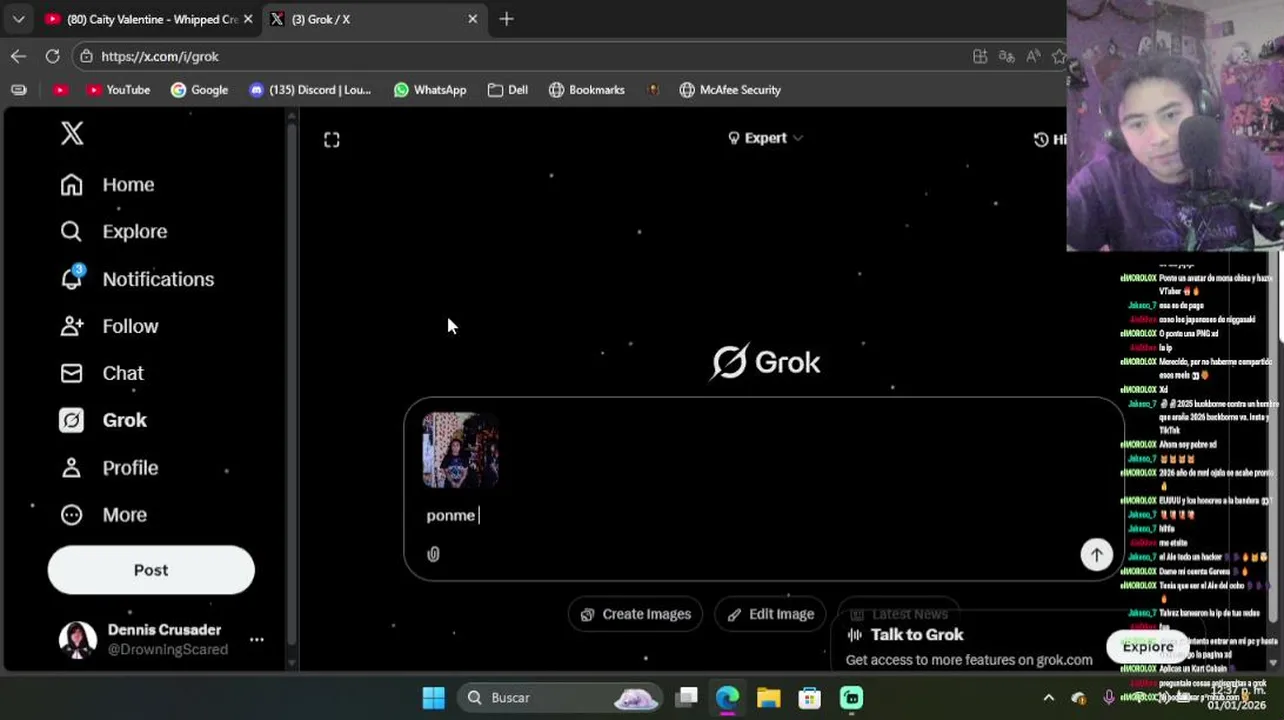
Task: Toggle Grok fullscreen expand icon
Action: coord(332,140)
